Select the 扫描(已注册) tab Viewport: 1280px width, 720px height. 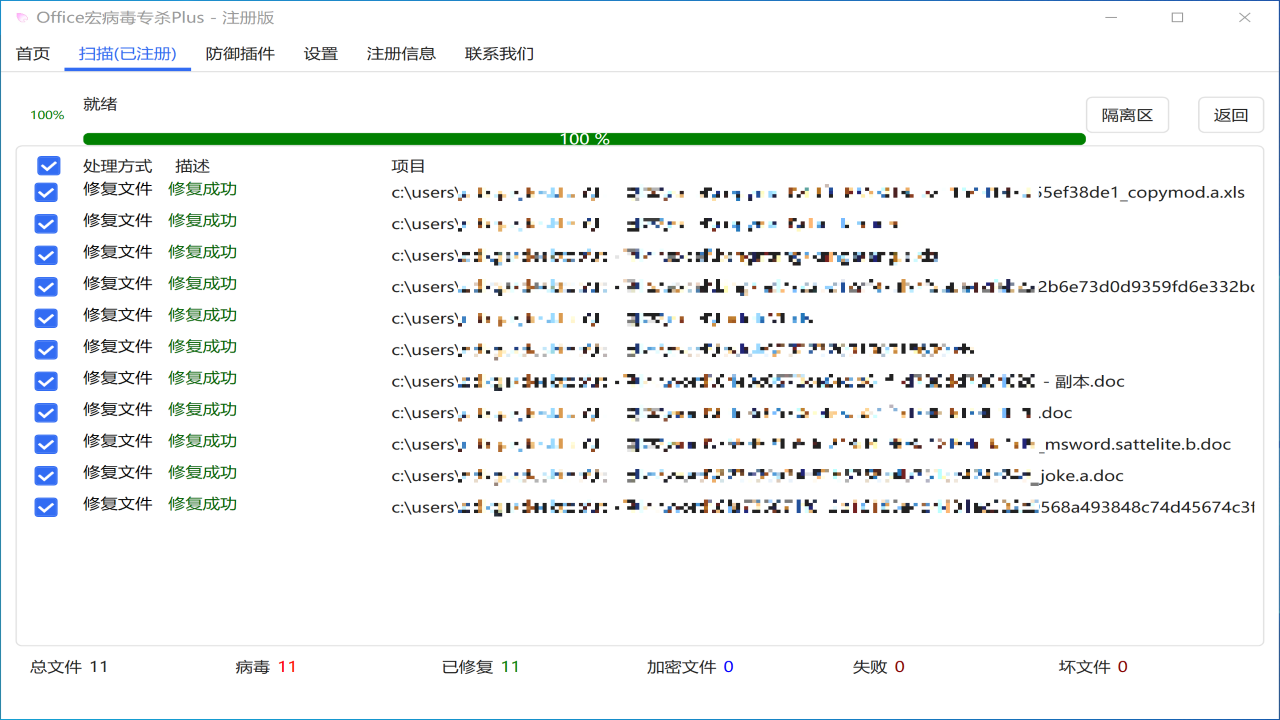click(x=127, y=53)
